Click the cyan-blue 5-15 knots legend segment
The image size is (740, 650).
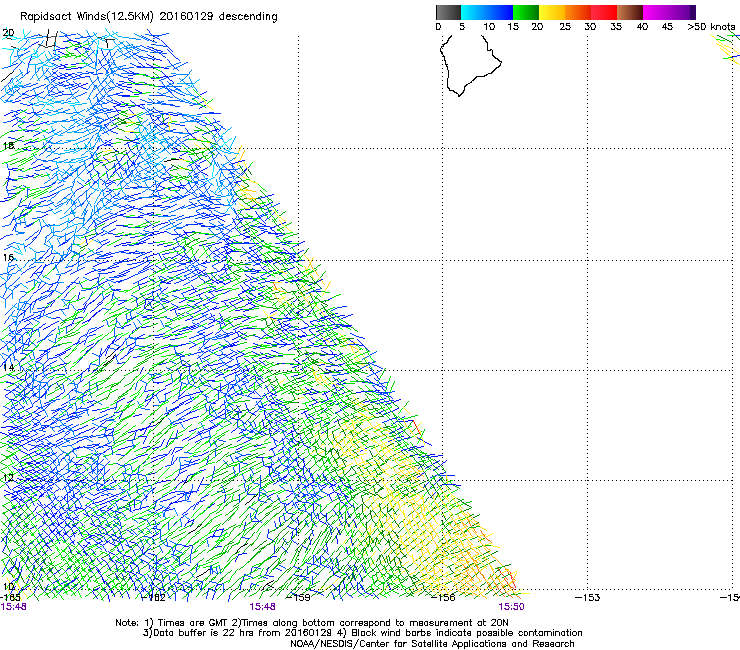coord(487,12)
